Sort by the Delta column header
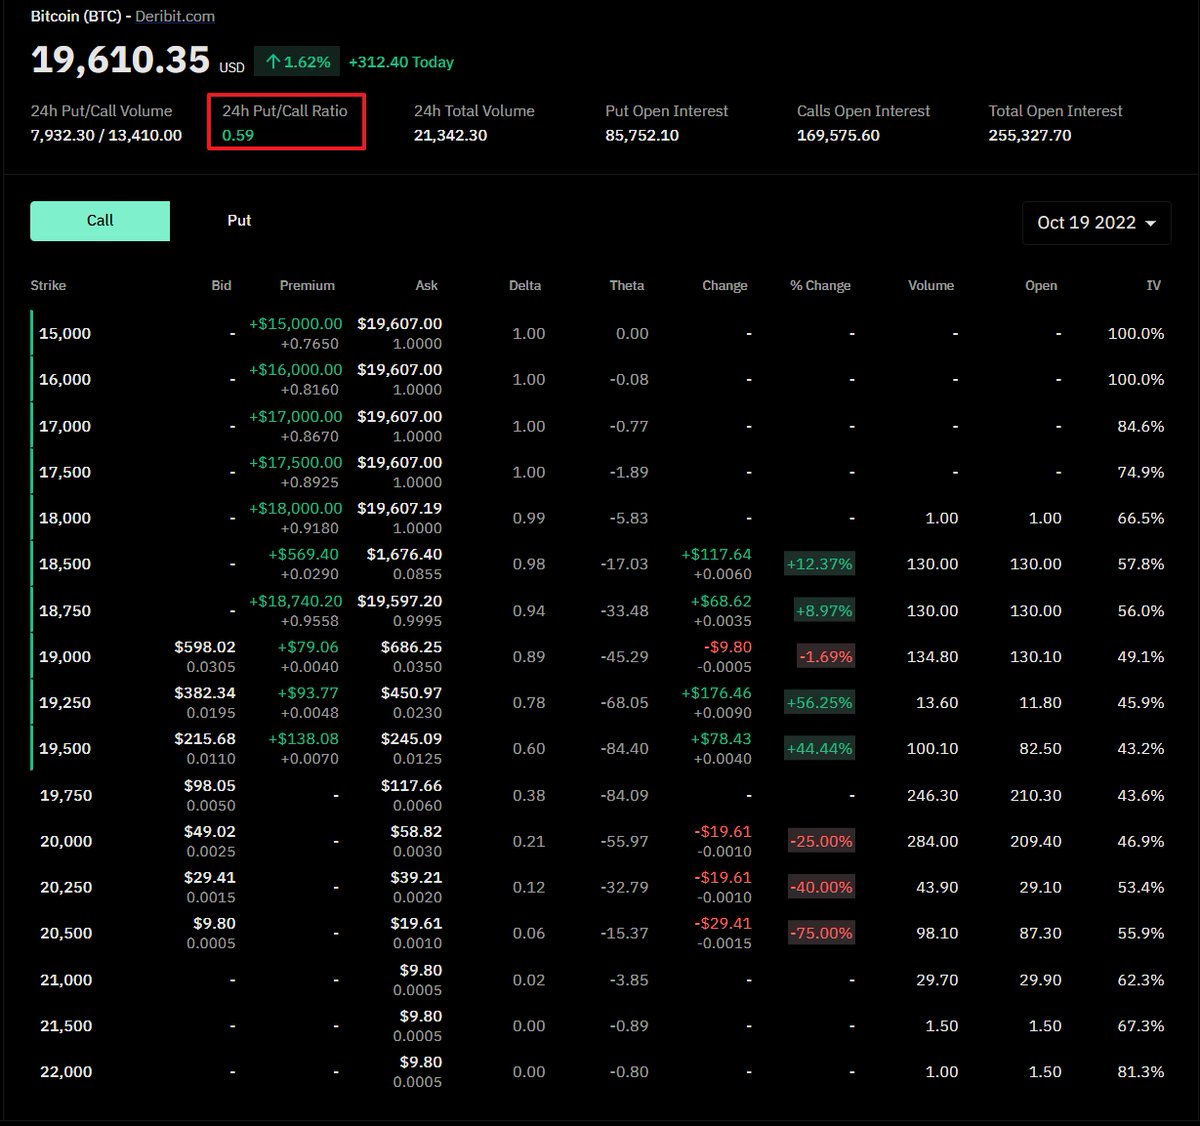This screenshot has width=1200, height=1126. [x=525, y=285]
